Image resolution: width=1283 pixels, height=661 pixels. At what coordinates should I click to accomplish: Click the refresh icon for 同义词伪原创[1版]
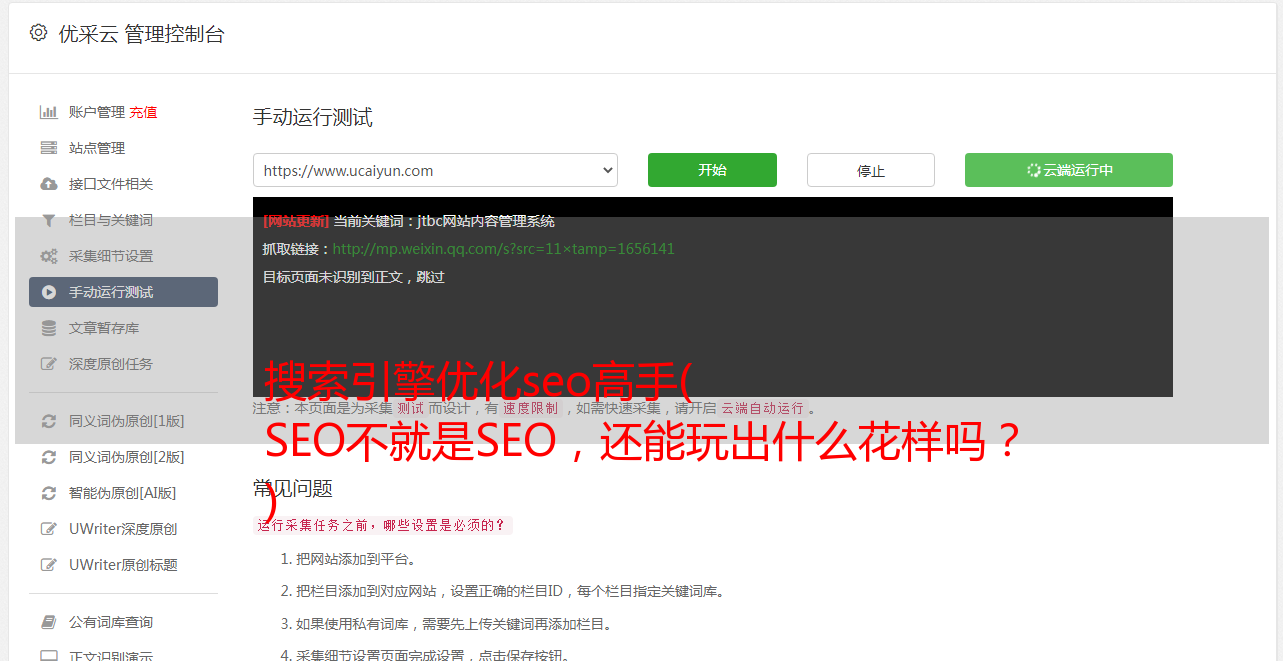[x=48, y=421]
